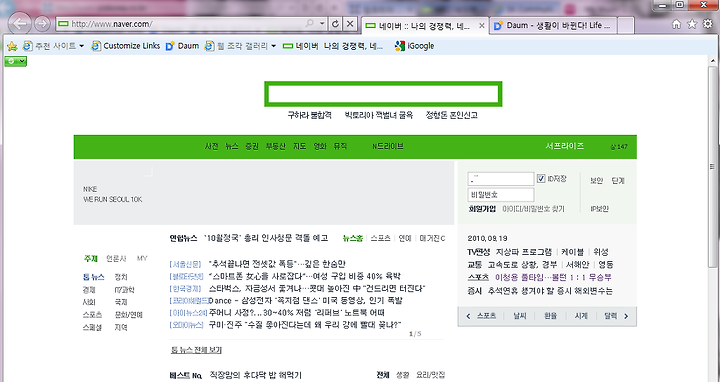Open the 회원가입 sign-up link
The height and width of the screenshot is (382, 720).
(x=482, y=209)
